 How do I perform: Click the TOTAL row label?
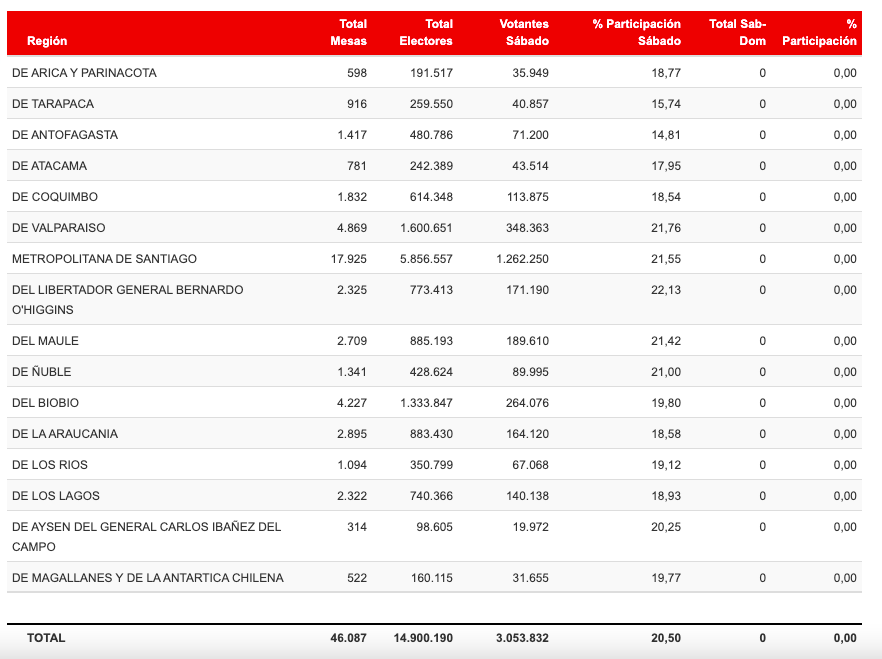(46, 638)
